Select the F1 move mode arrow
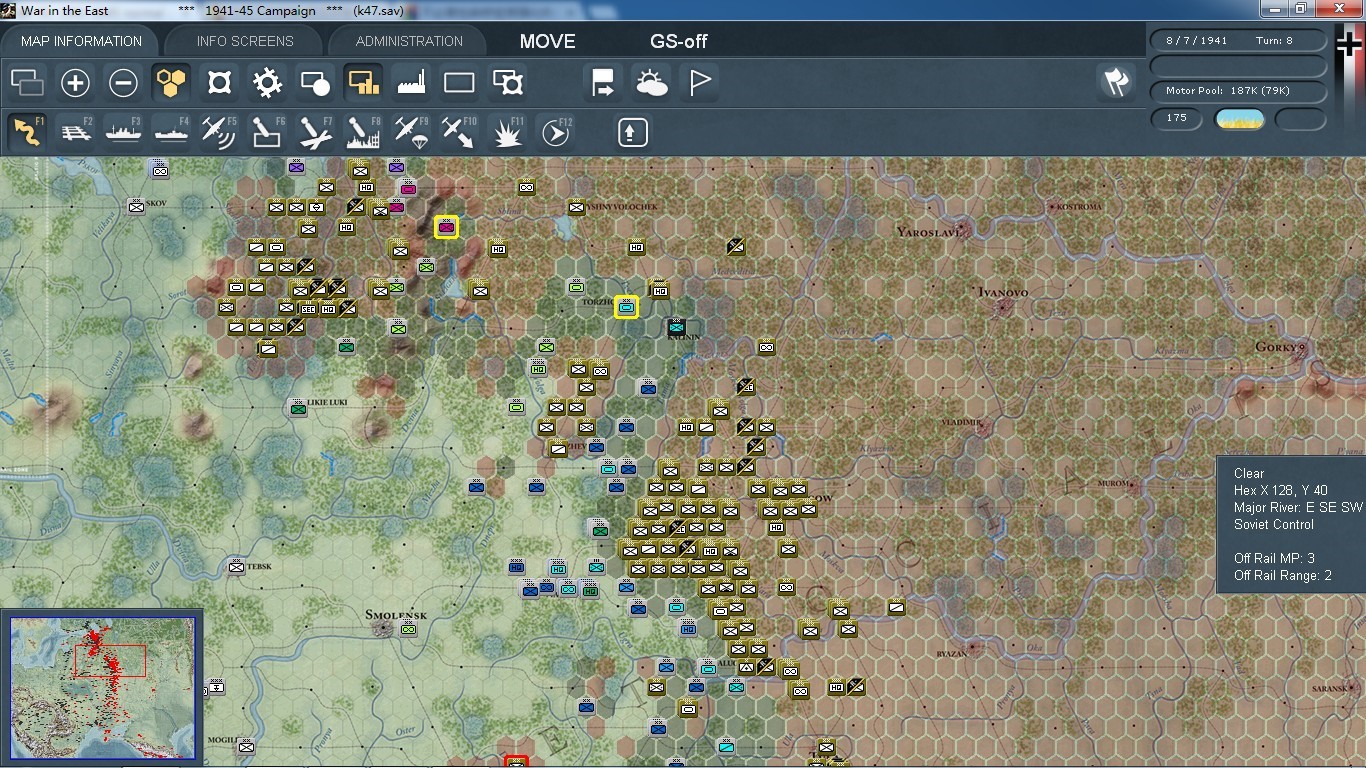The image size is (1366, 768). [28, 132]
